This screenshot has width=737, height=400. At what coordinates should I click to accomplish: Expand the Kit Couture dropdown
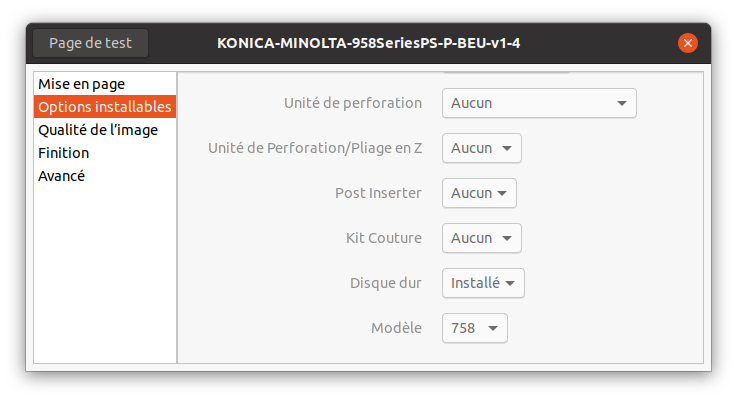[x=482, y=238]
